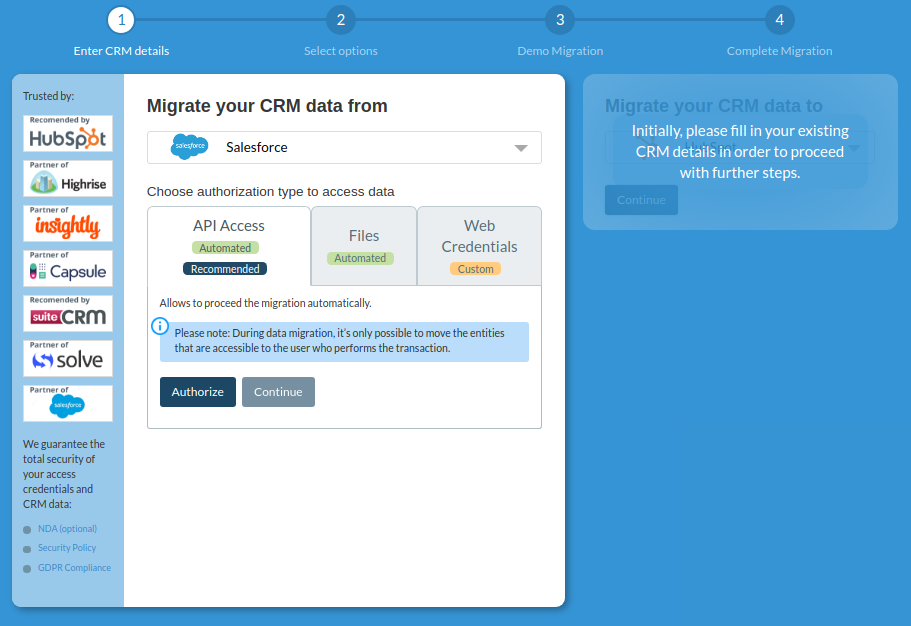Image resolution: width=911 pixels, height=626 pixels.
Task: Click step 4 circle Complete Migration
Action: point(780,20)
